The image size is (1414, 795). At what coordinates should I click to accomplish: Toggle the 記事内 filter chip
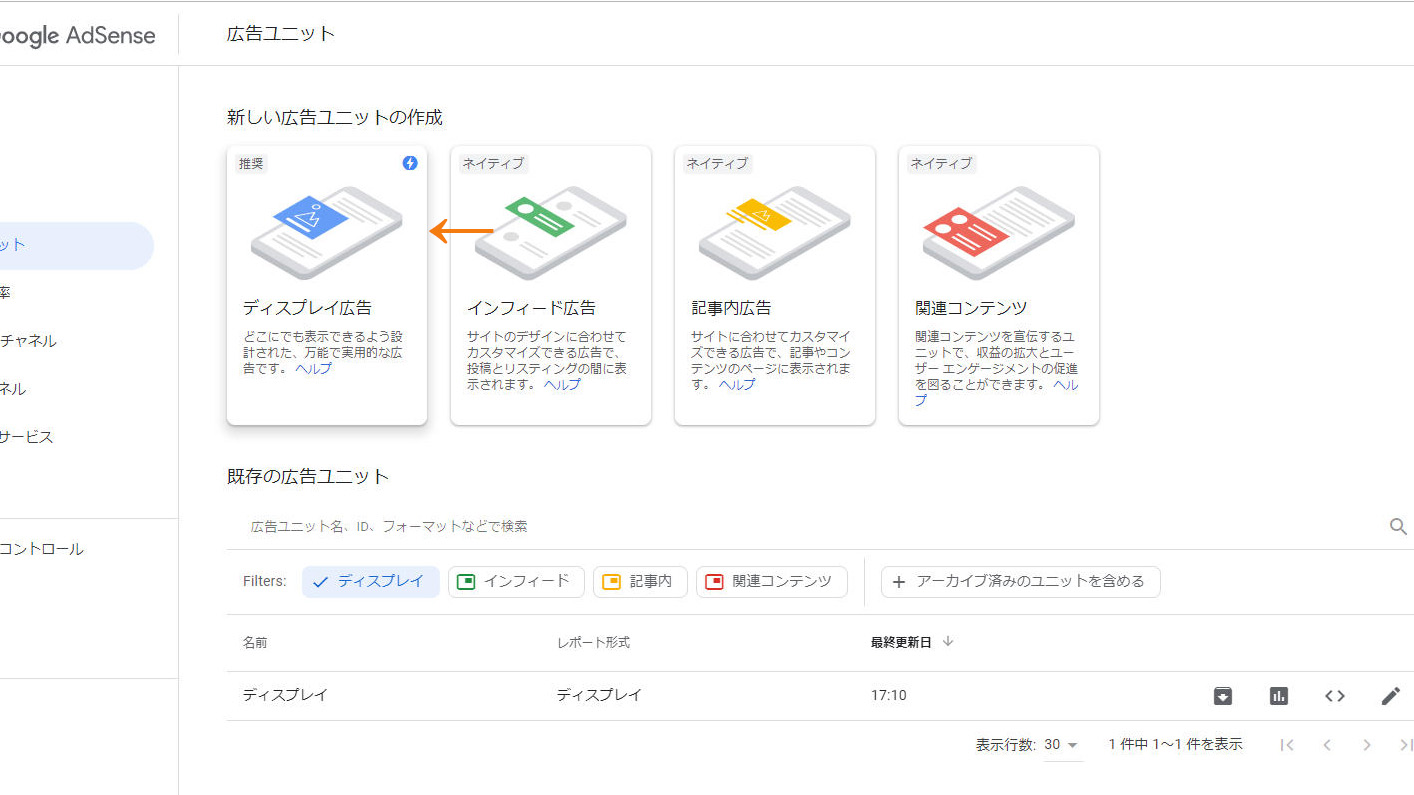tap(640, 581)
